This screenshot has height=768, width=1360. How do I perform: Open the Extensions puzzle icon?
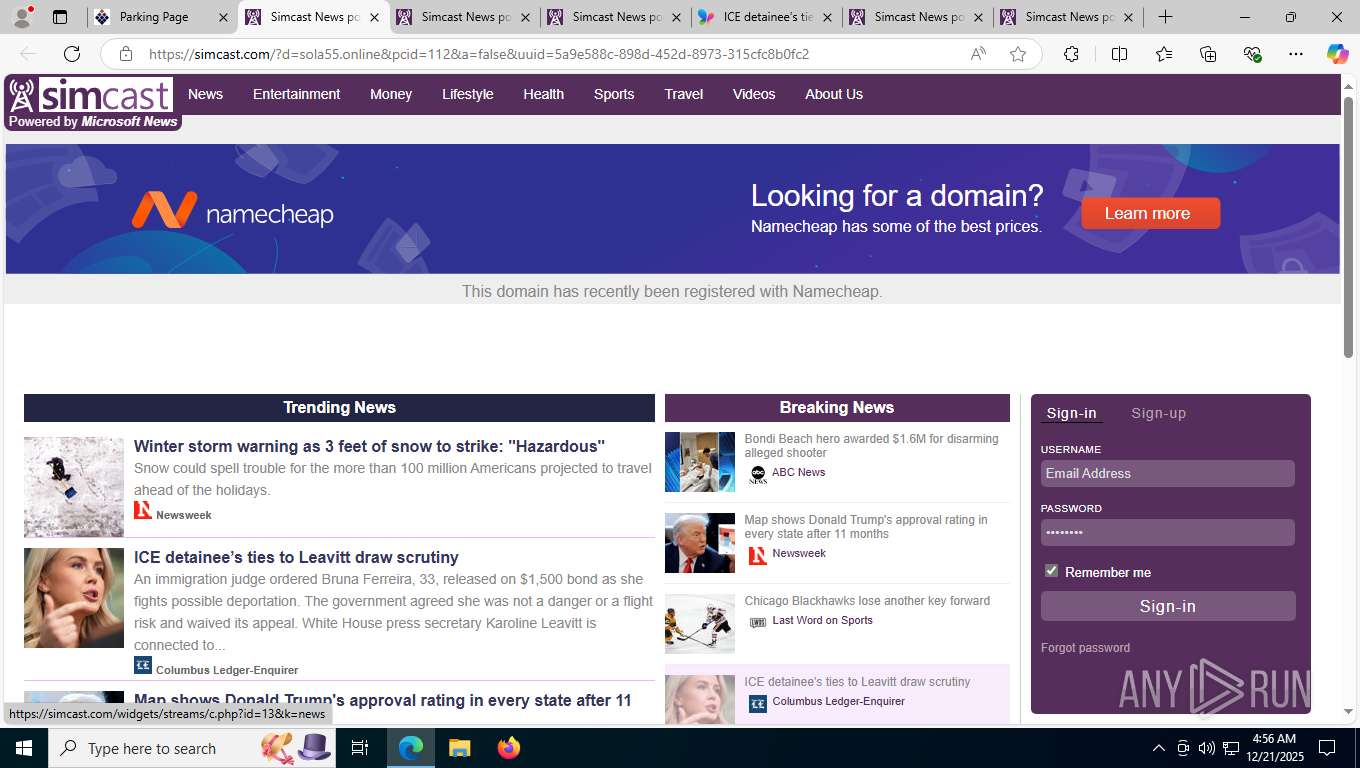[1071, 54]
